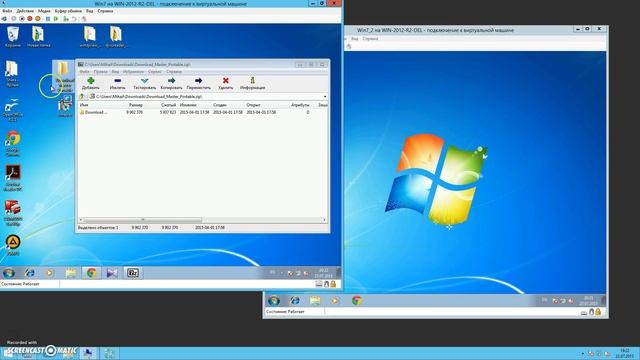Click the lock icon in Win7 VM status bar
640x360 pixels.
click(x=333, y=284)
